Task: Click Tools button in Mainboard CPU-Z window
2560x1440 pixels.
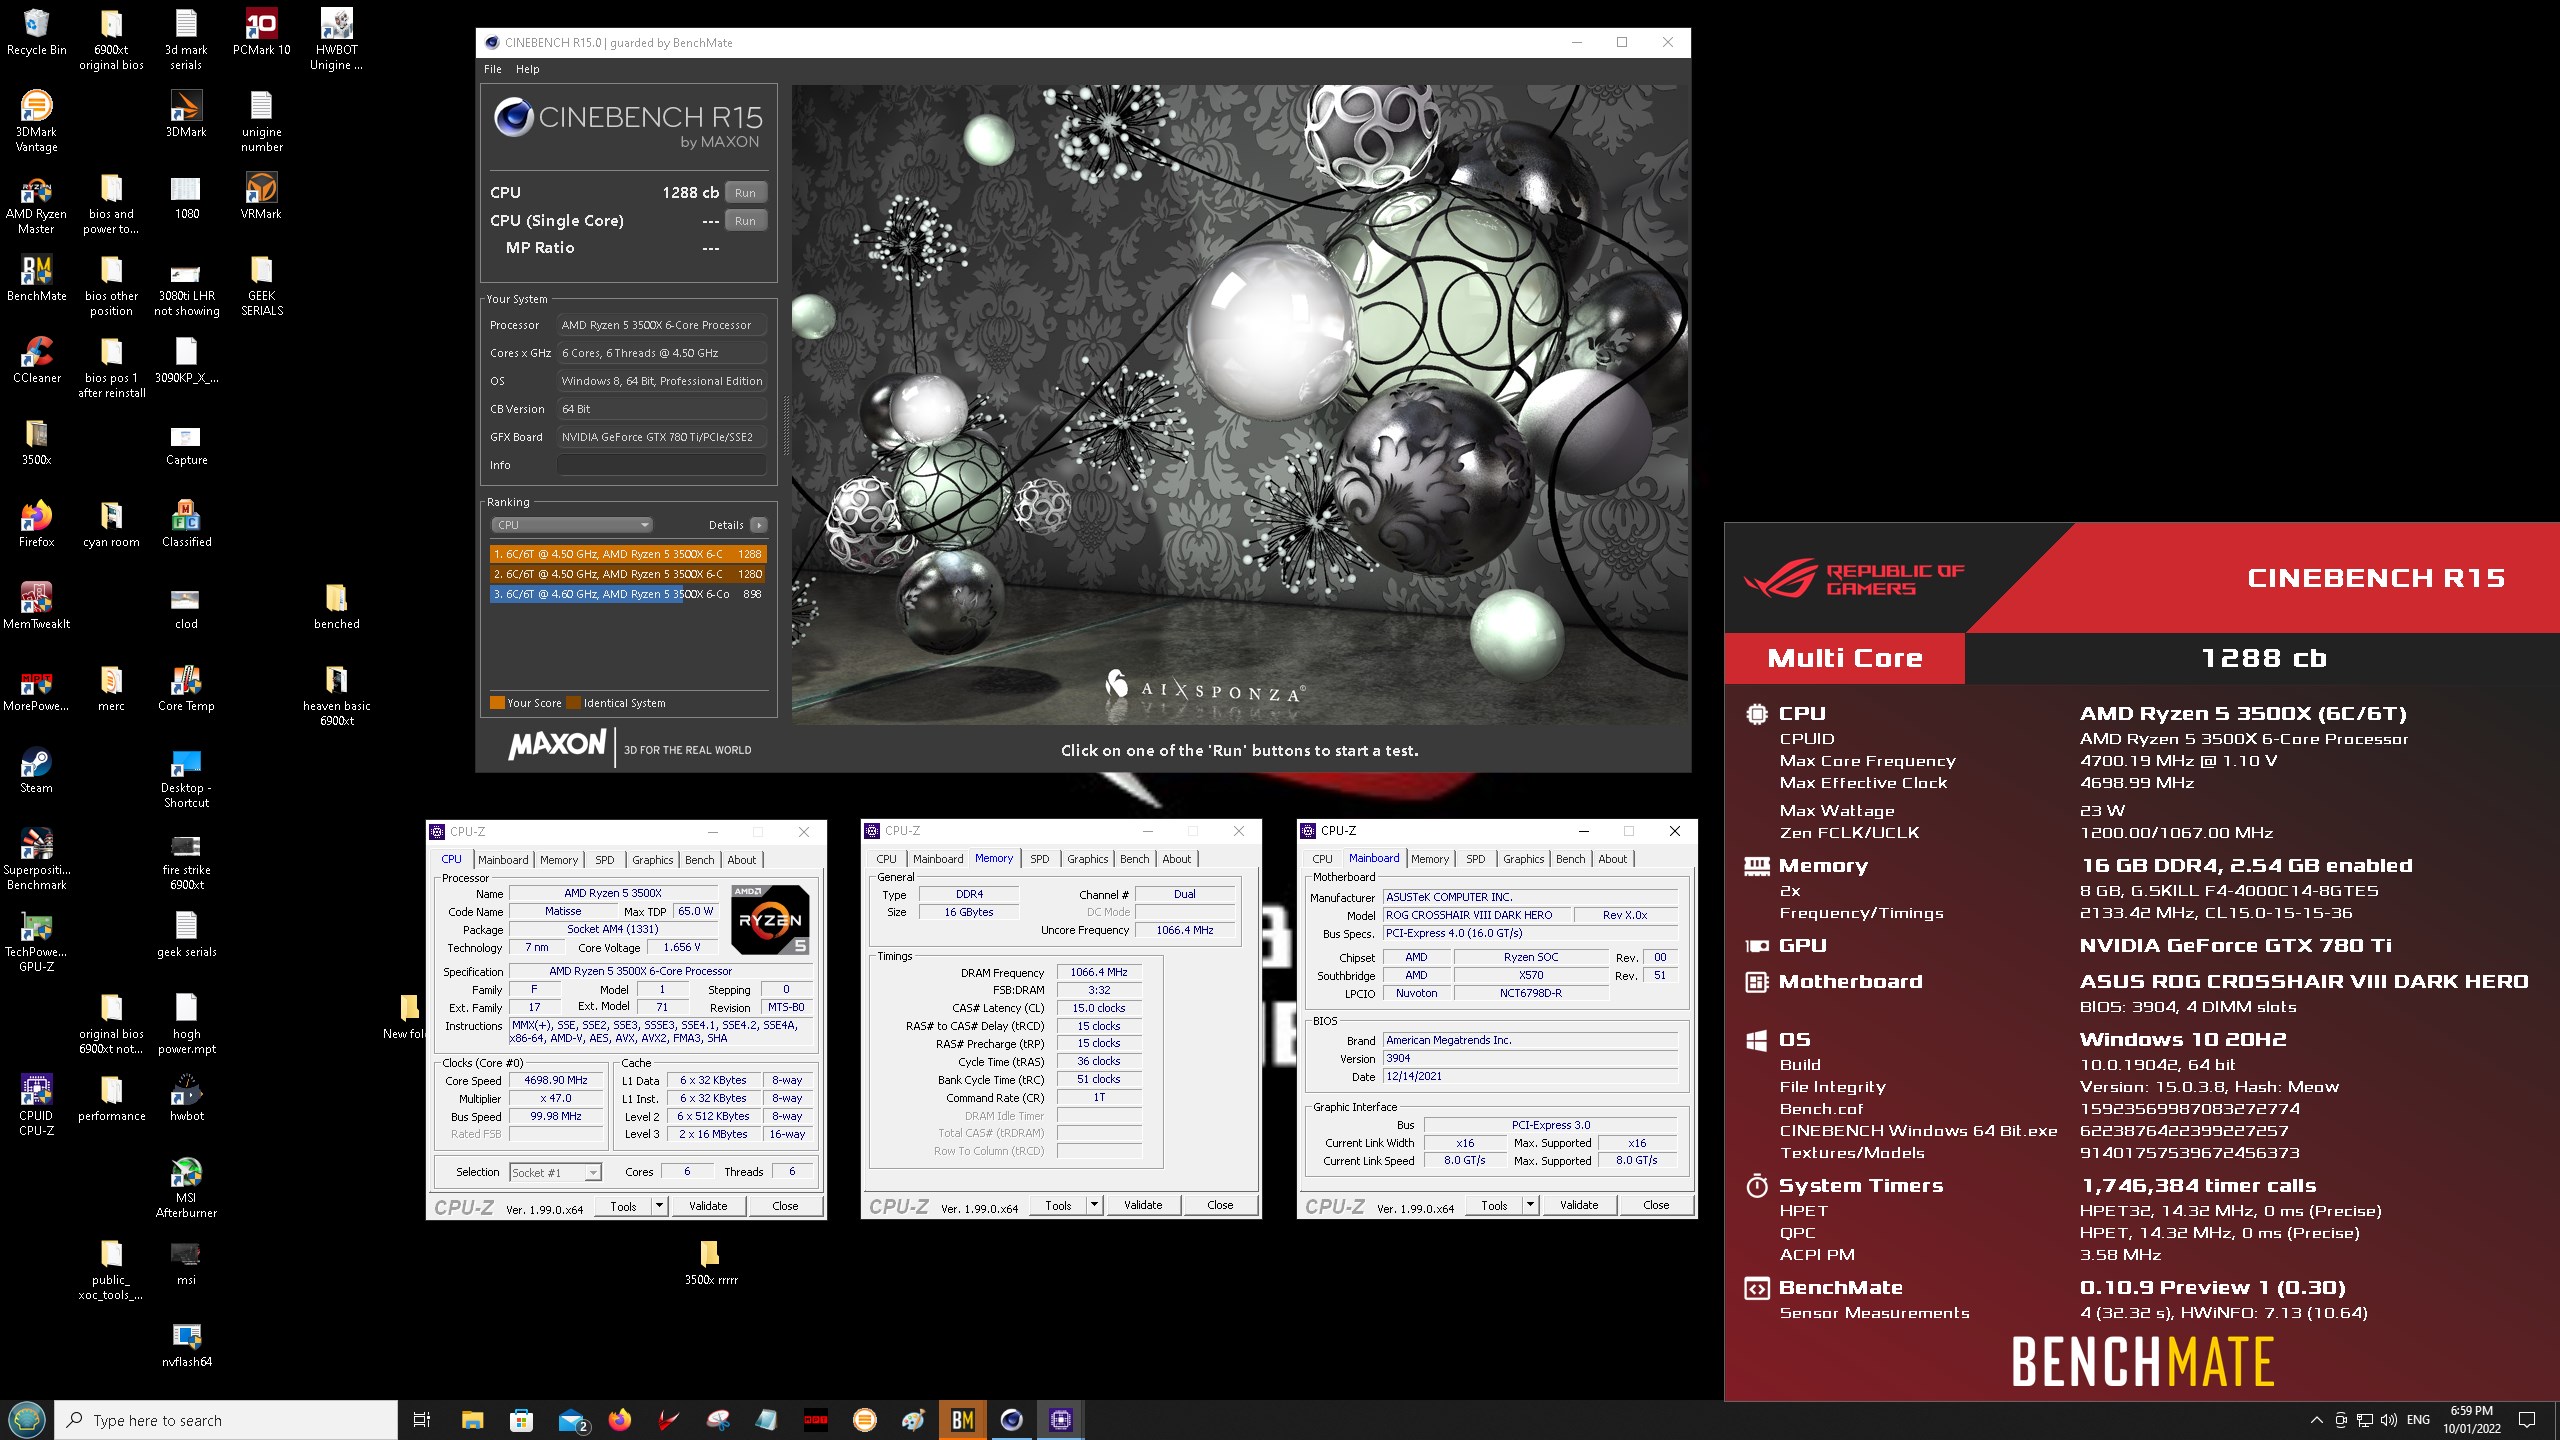Action: [x=1494, y=1205]
